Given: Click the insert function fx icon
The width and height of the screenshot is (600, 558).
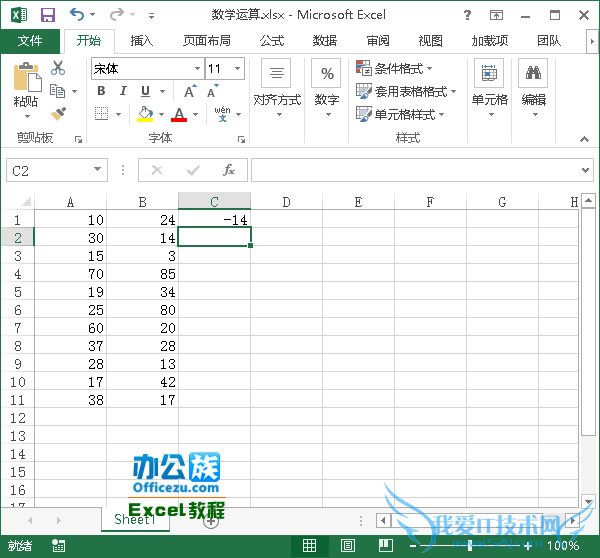Looking at the screenshot, I should click(229, 171).
